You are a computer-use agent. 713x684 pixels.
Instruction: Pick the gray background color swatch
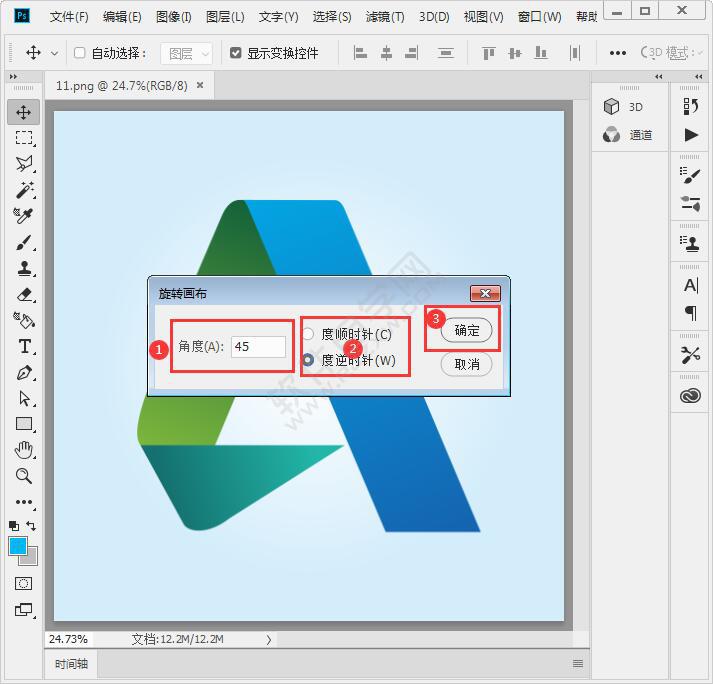pos(31,558)
